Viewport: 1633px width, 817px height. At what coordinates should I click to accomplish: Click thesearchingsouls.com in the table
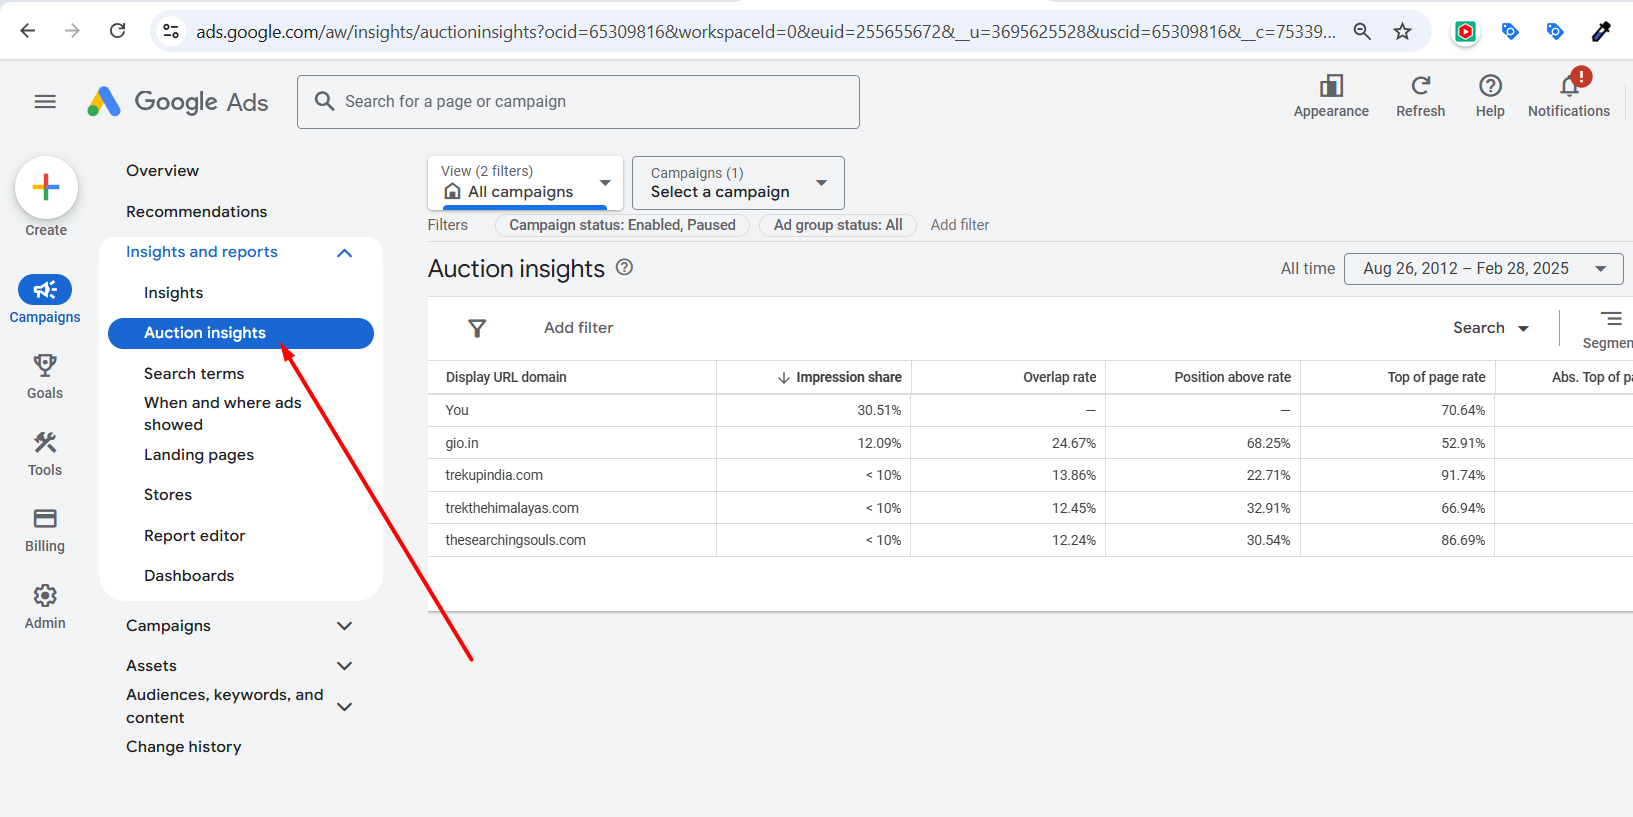tap(515, 540)
